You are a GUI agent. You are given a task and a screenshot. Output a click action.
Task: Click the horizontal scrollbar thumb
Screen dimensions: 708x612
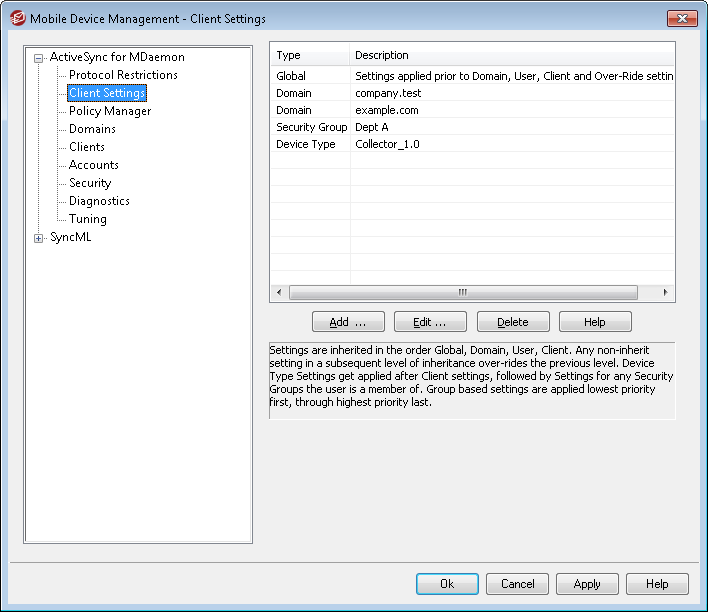point(463,293)
